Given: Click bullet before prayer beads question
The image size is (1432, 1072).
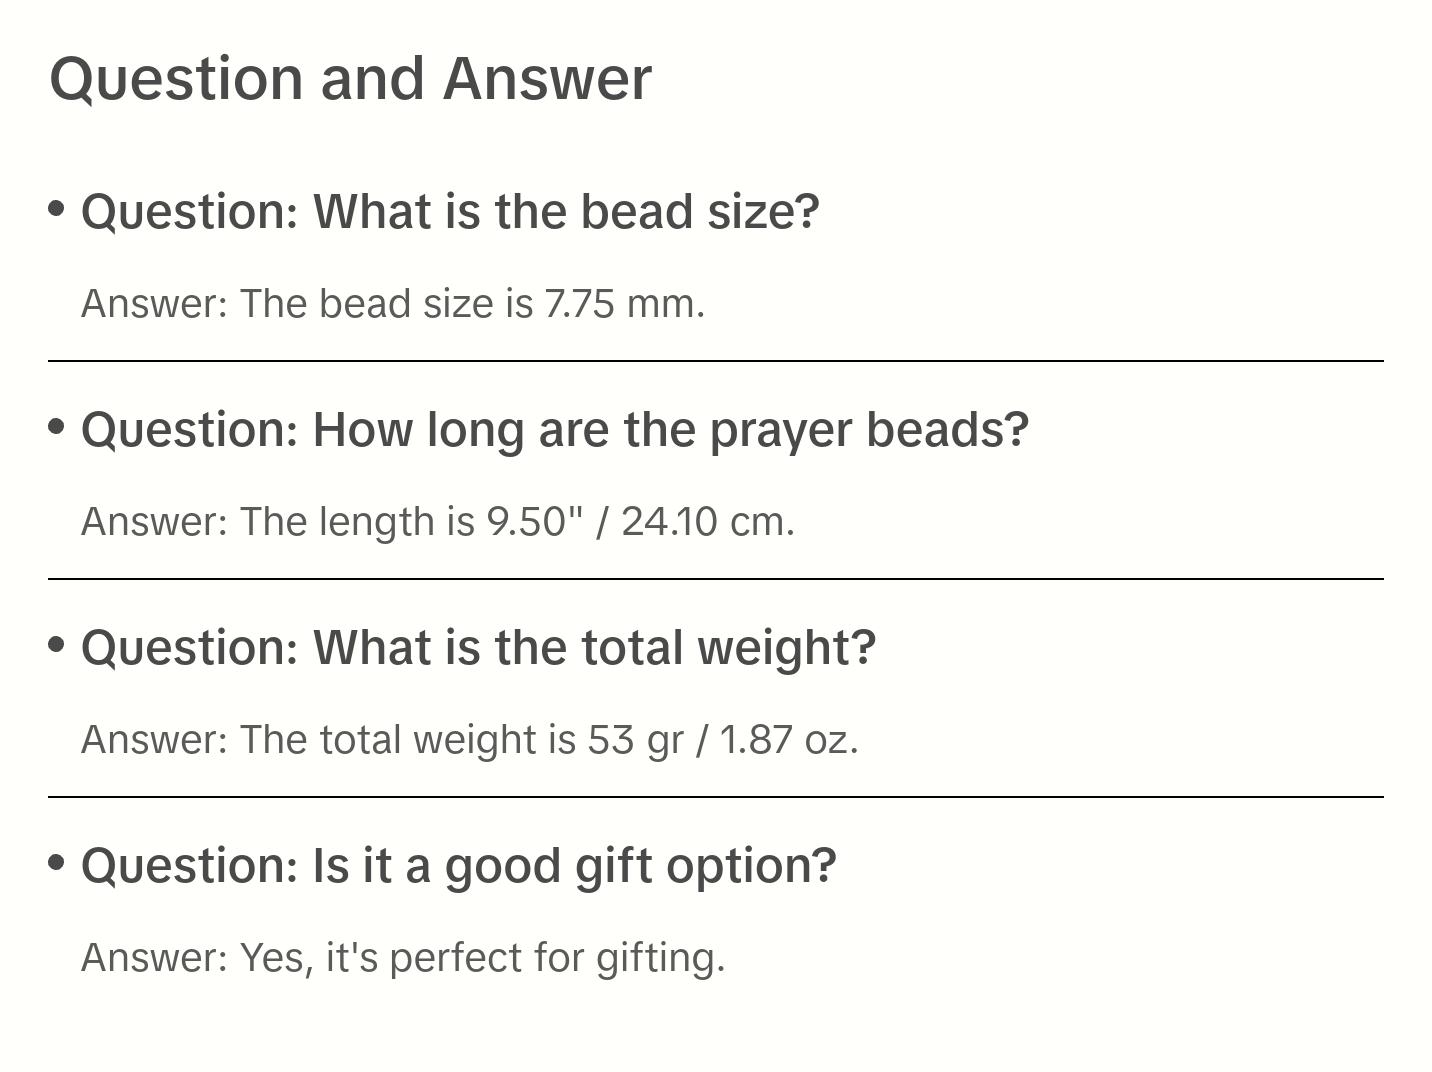Looking at the screenshot, I should pyautogui.click(x=57, y=427).
